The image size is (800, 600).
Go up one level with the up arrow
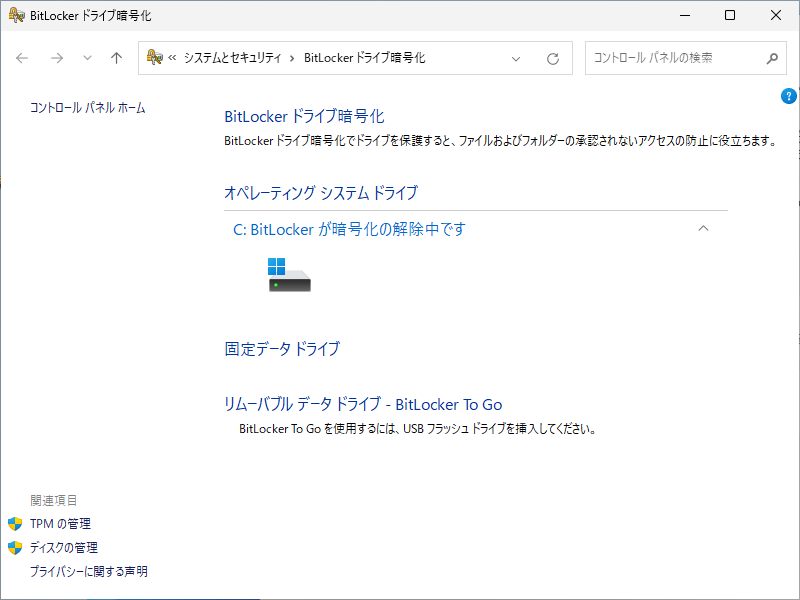click(x=116, y=58)
